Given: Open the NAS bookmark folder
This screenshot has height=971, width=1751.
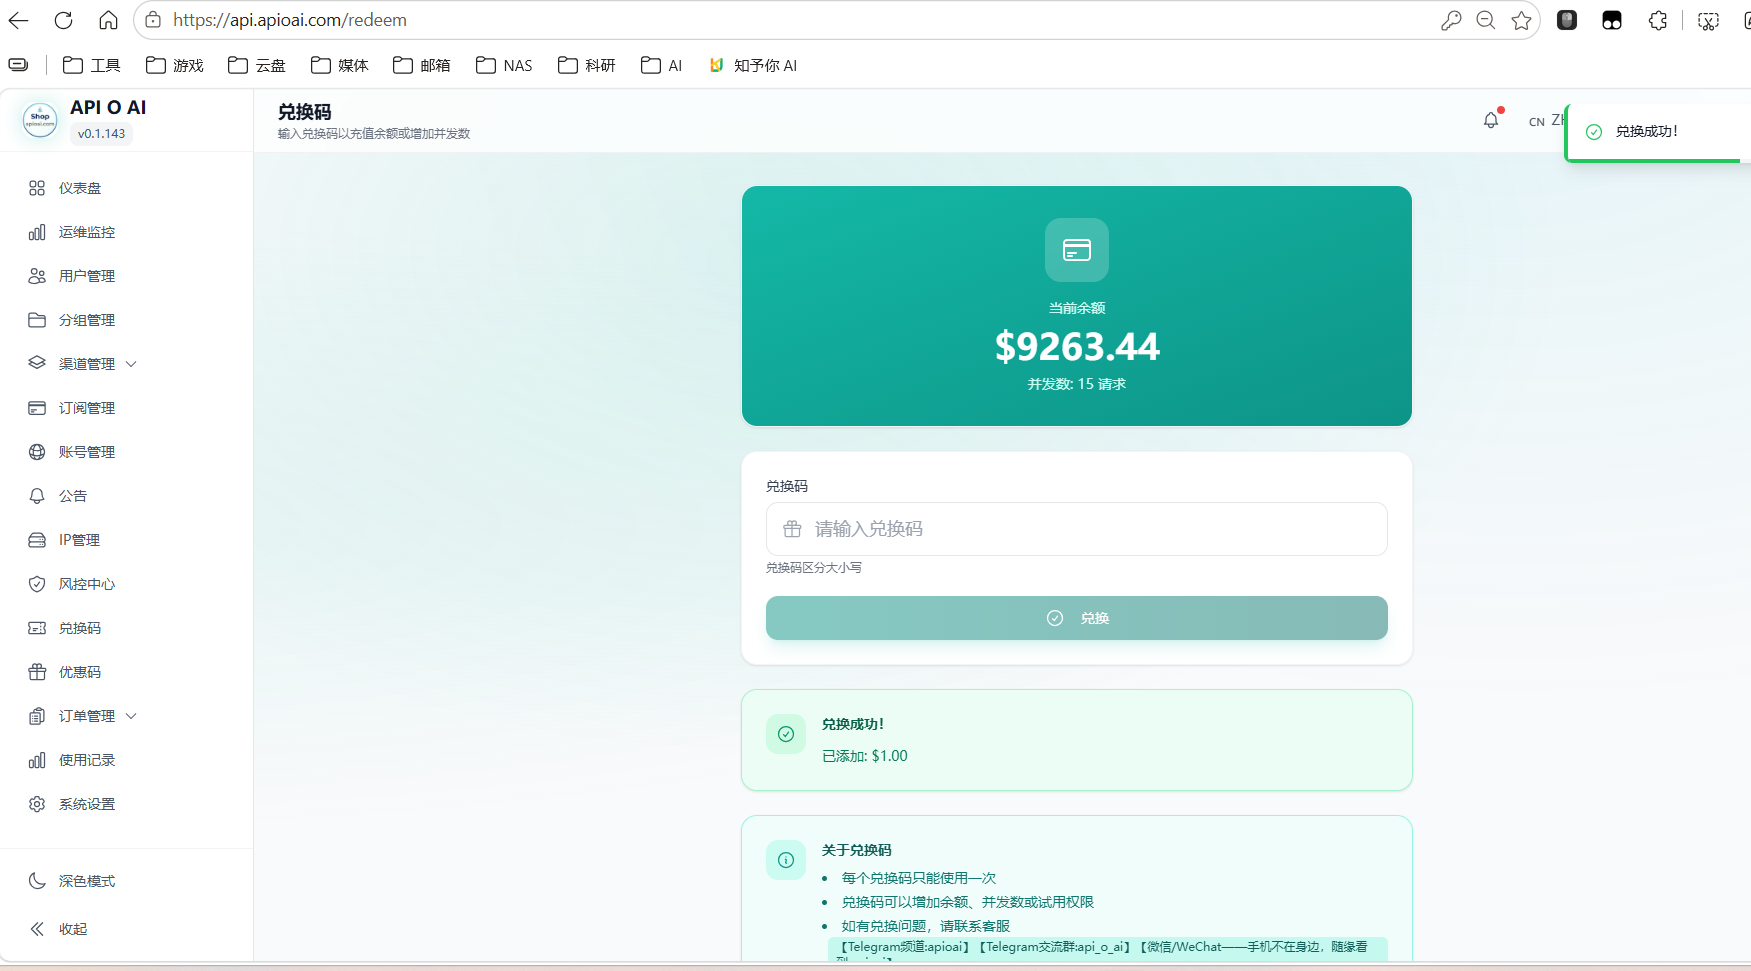Looking at the screenshot, I should coord(504,65).
